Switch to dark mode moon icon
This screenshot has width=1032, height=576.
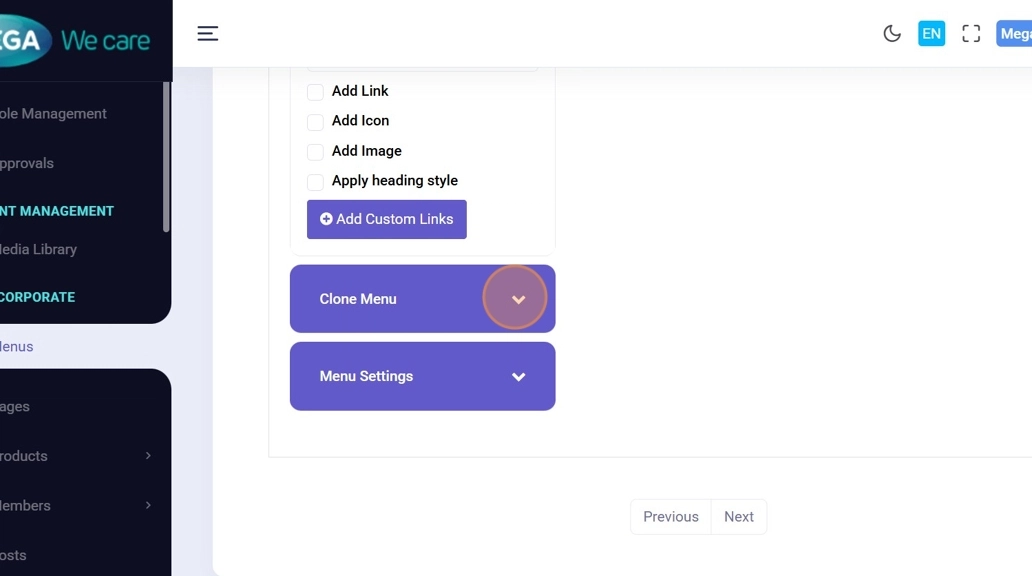click(892, 34)
